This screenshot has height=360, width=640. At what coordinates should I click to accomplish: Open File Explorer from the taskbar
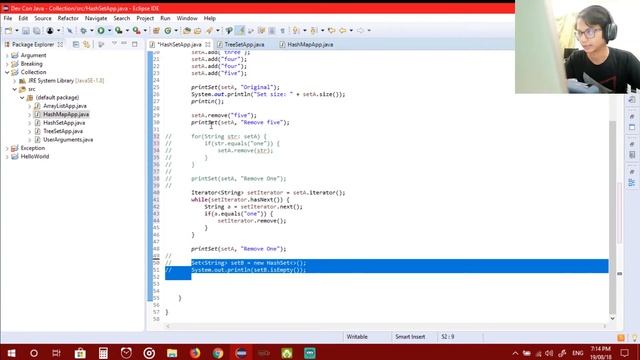tap(172, 353)
